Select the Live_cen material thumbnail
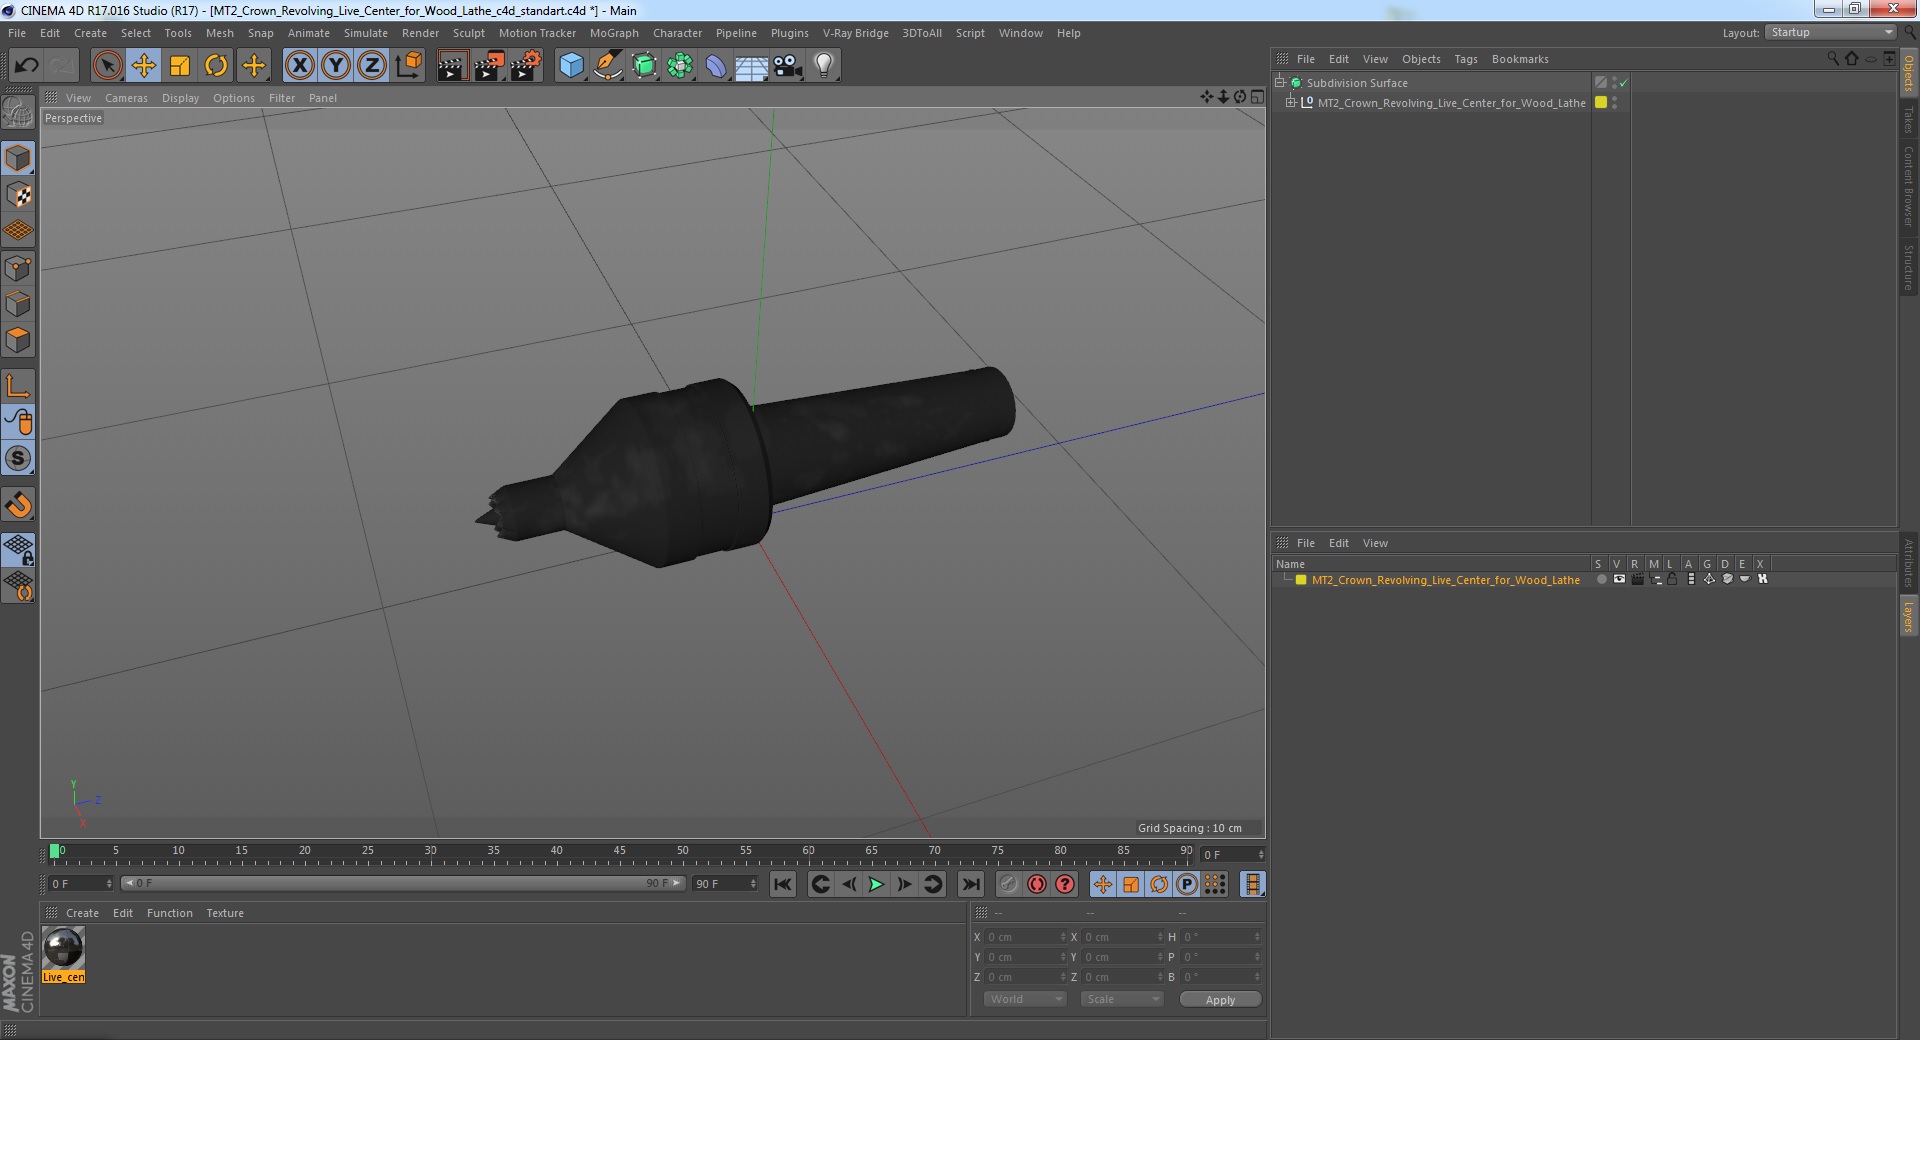The width and height of the screenshot is (1920, 1158). (x=63, y=948)
